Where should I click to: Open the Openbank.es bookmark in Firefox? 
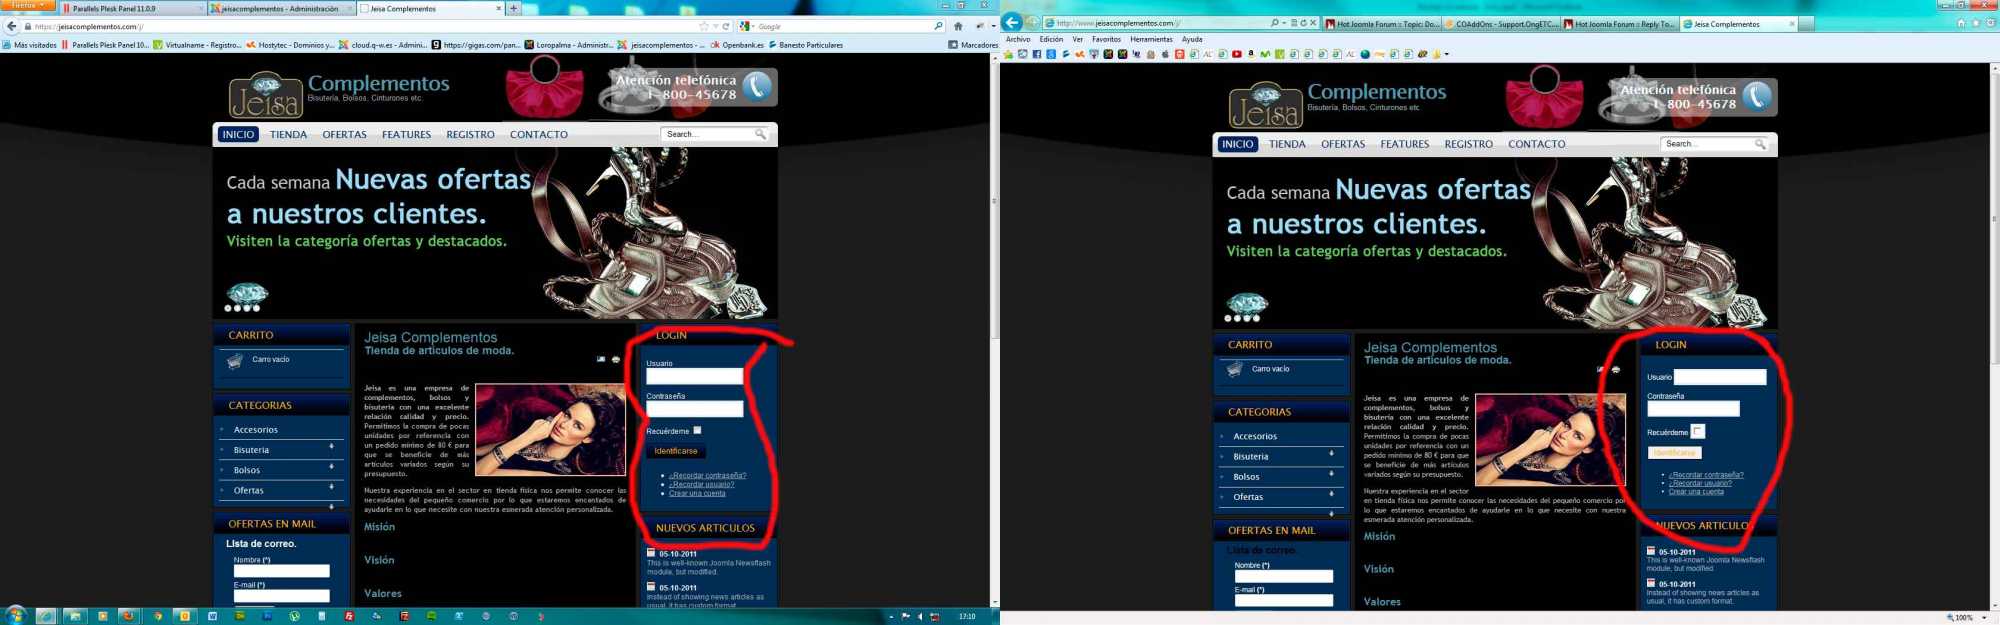point(737,45)
